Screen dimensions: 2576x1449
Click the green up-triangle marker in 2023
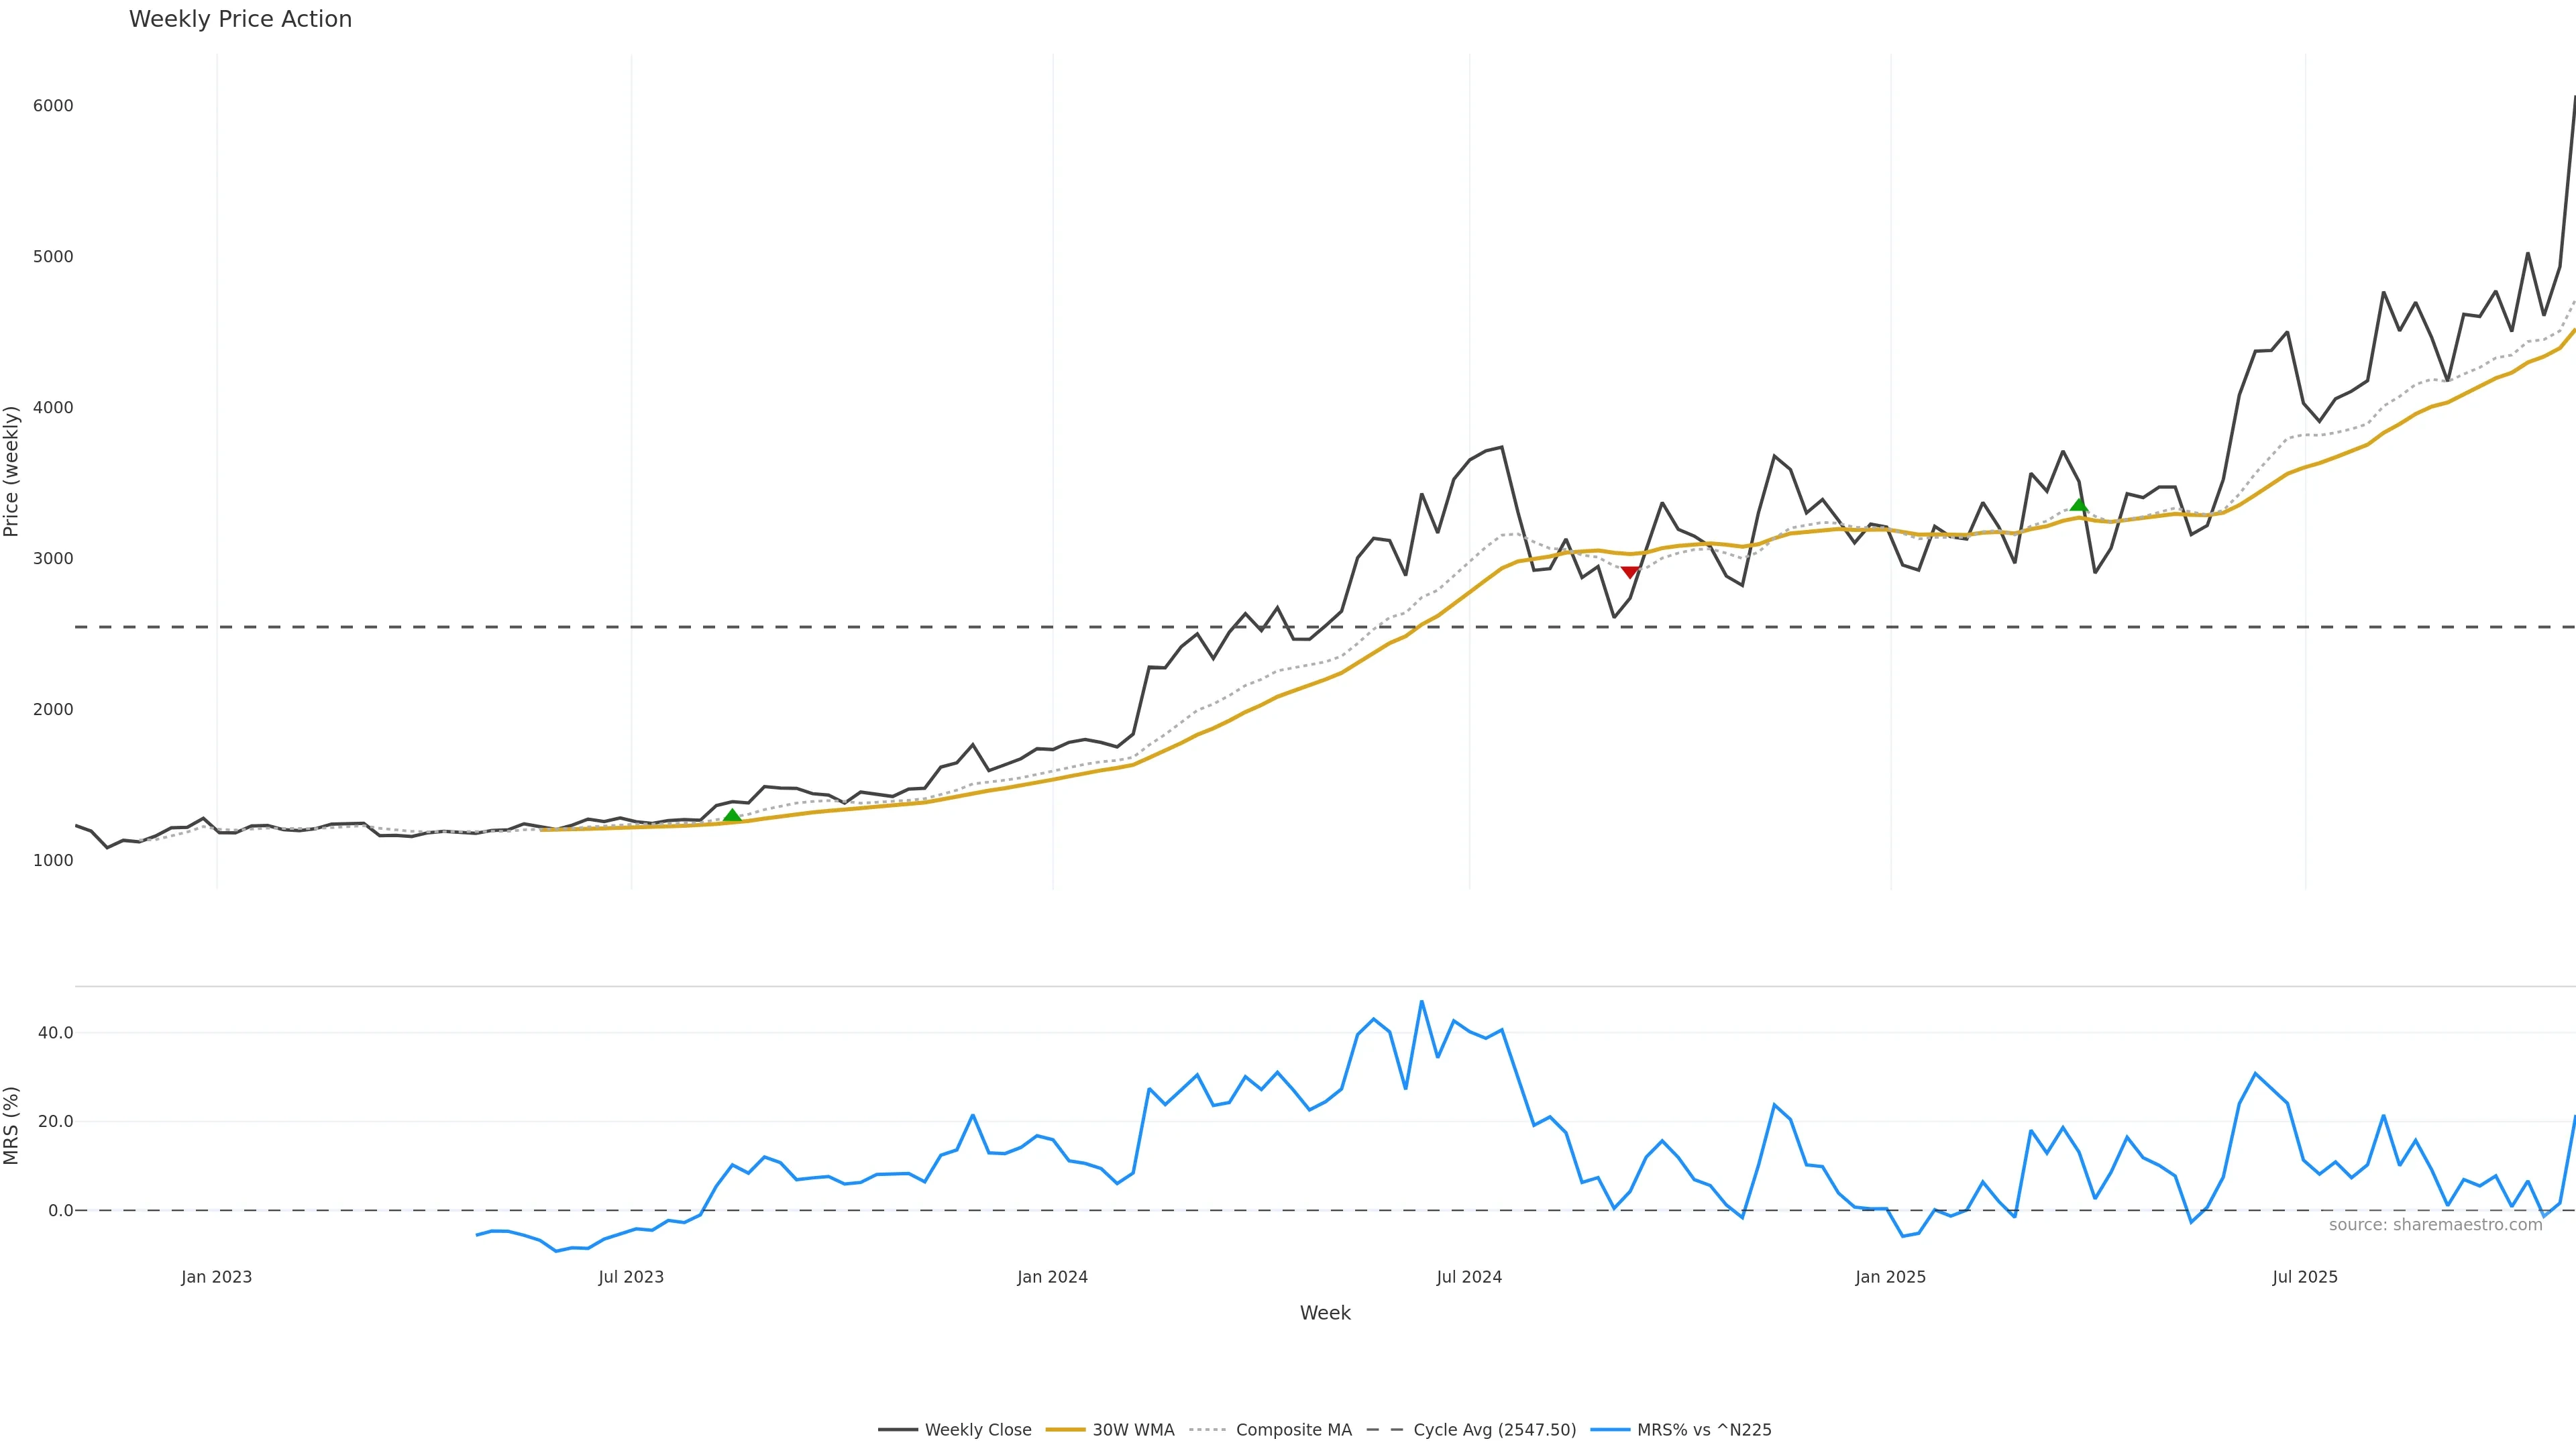pos(732,816)
